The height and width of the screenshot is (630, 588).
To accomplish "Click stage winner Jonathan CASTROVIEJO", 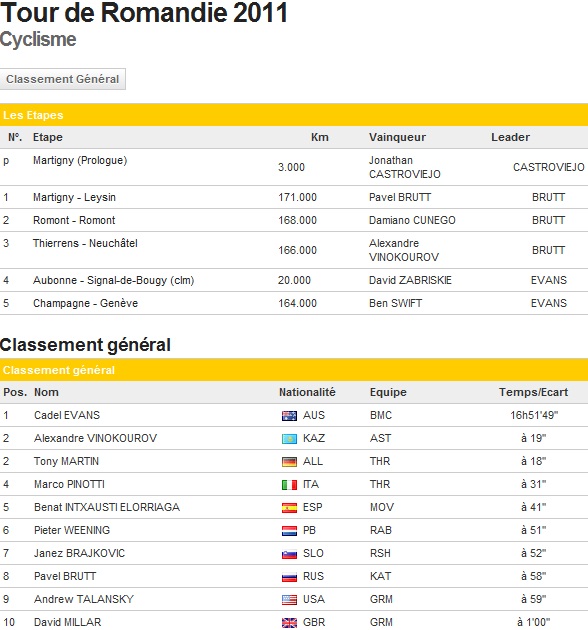I will [x=405, y=167].
